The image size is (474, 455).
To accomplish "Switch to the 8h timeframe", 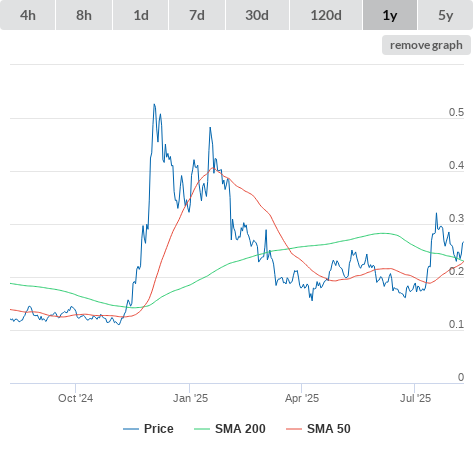I will pos(84,15).
